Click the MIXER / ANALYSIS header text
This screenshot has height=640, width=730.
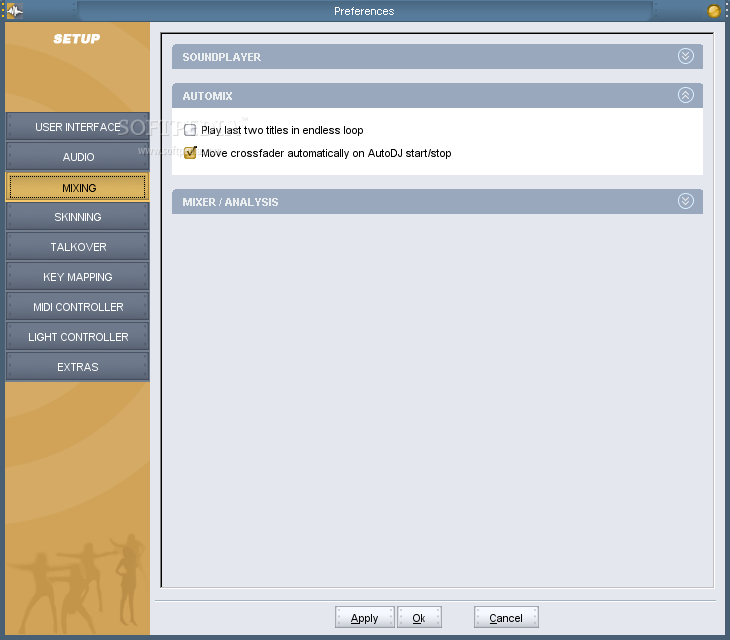230,202
